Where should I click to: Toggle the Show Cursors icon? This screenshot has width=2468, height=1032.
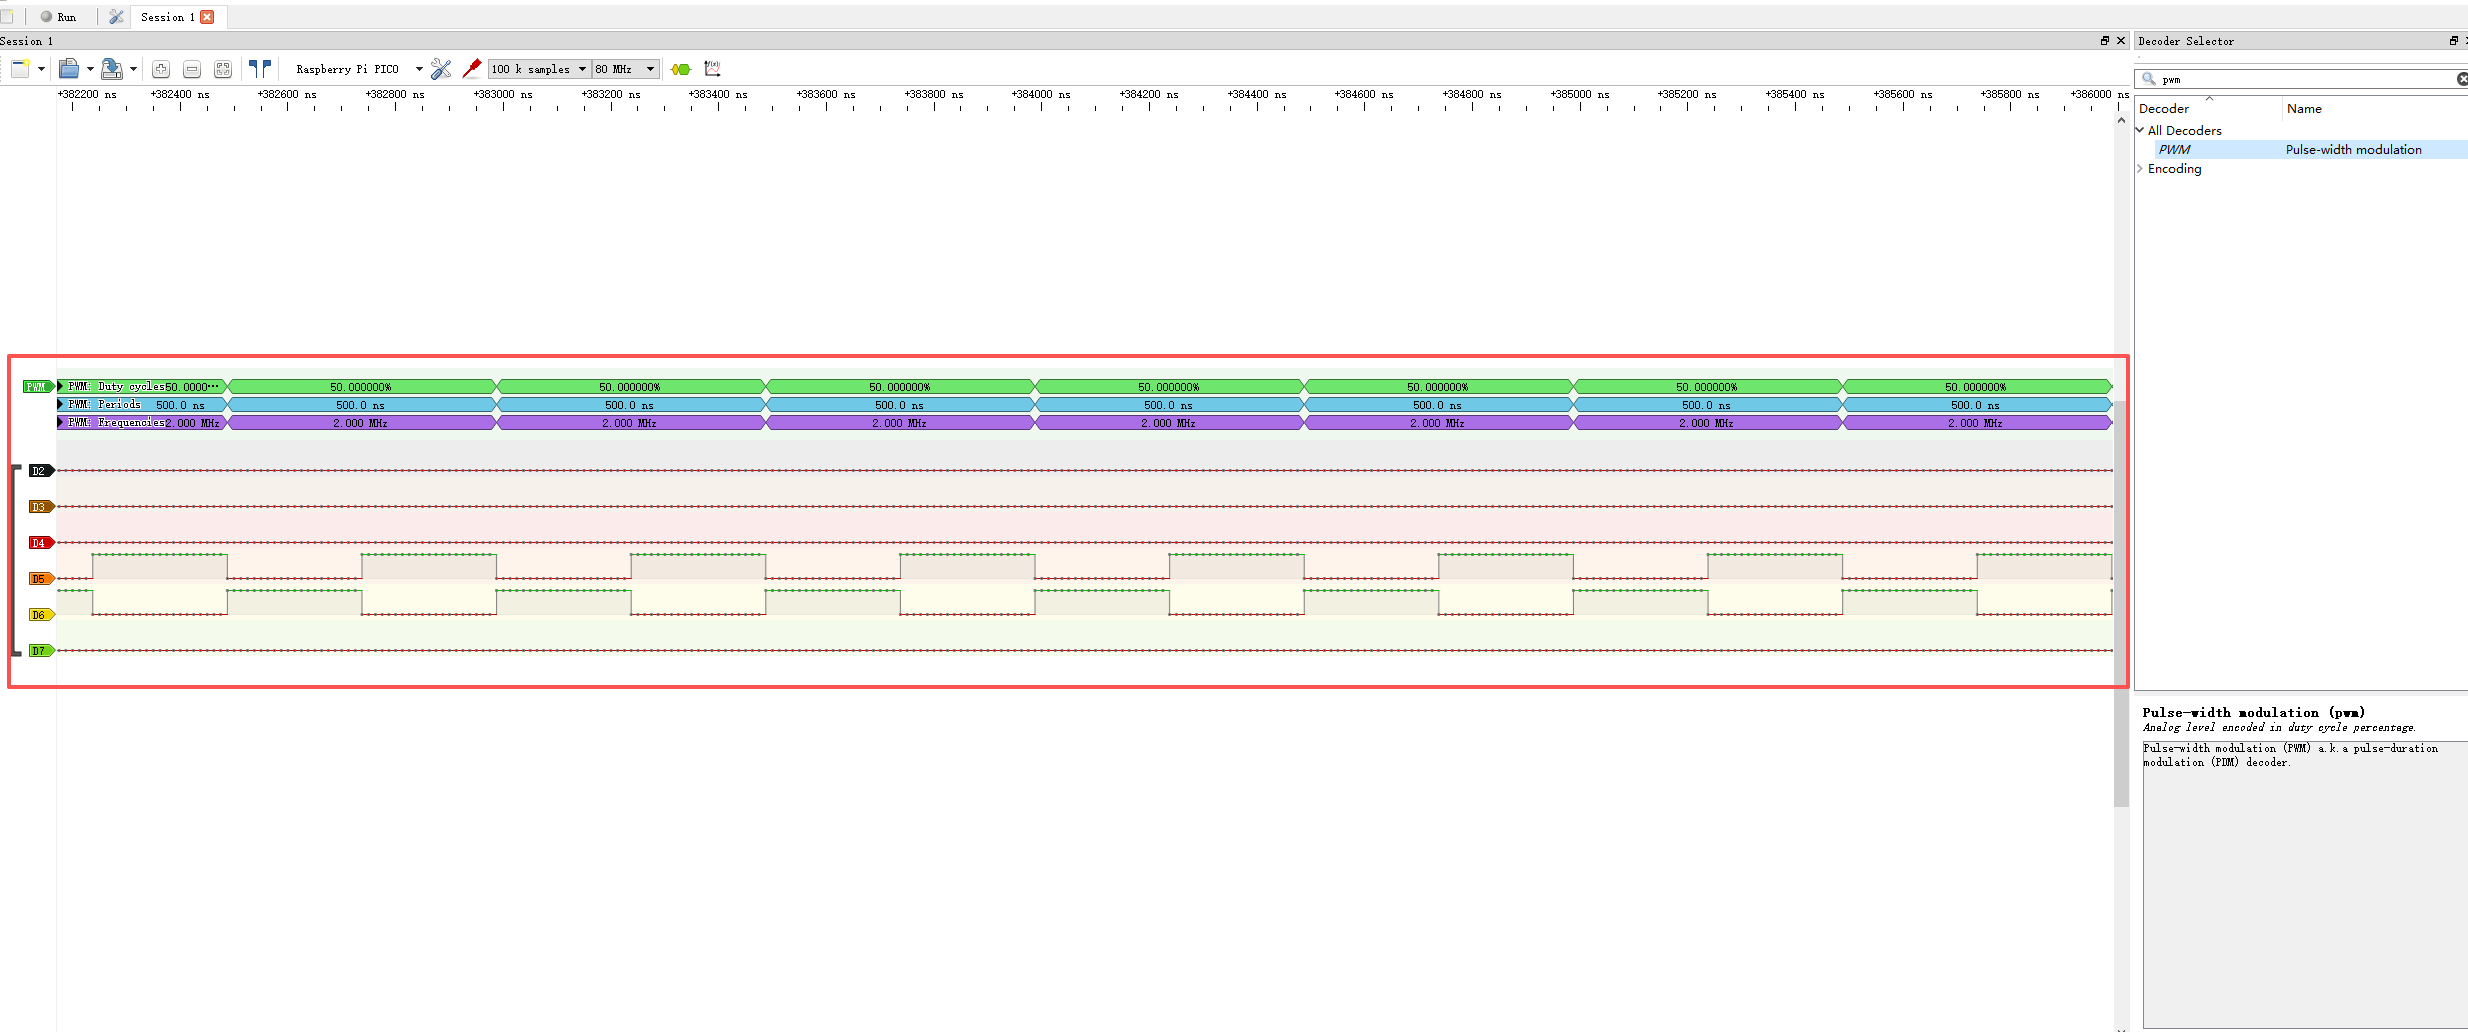260,69
